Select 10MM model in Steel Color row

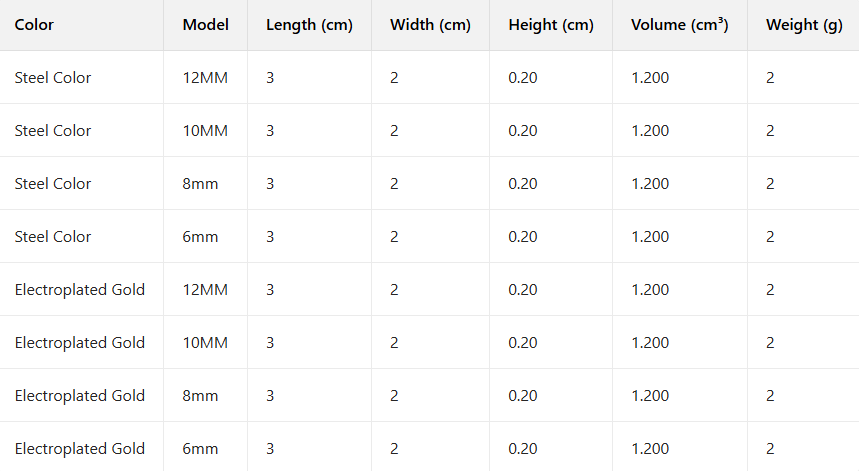click(x=205, y=131)
